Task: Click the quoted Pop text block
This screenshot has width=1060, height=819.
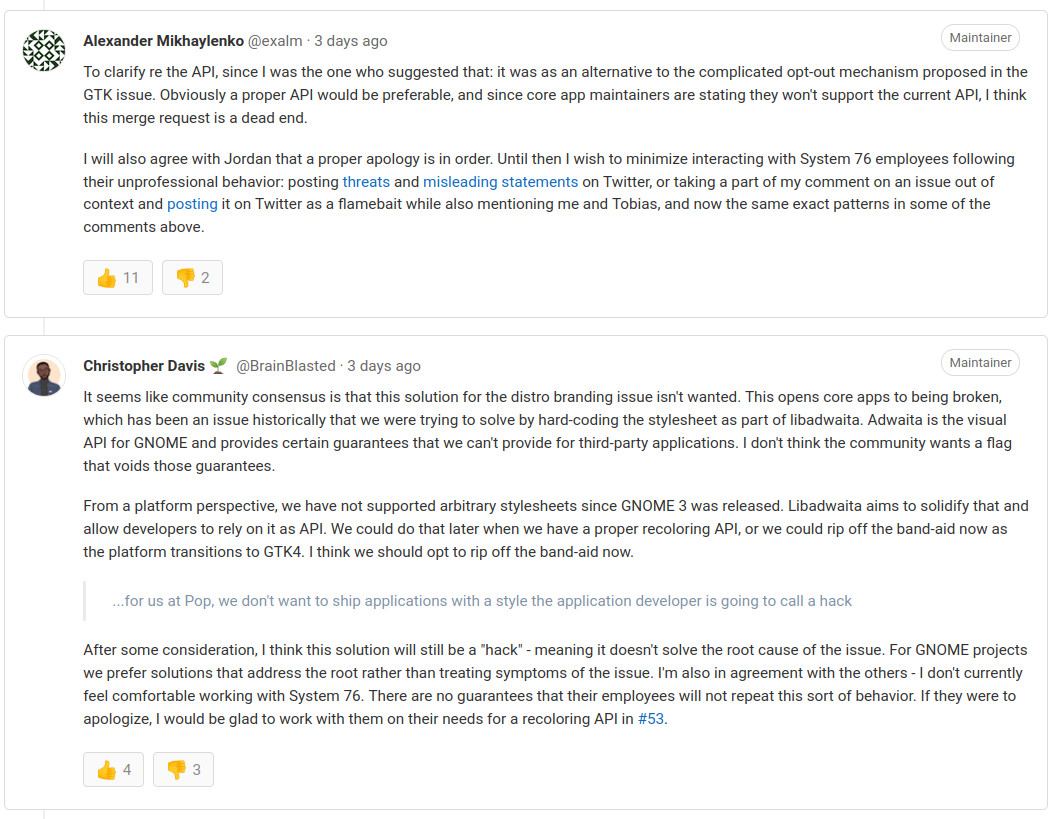Action: pyautogui.click(x=482, y=601)
